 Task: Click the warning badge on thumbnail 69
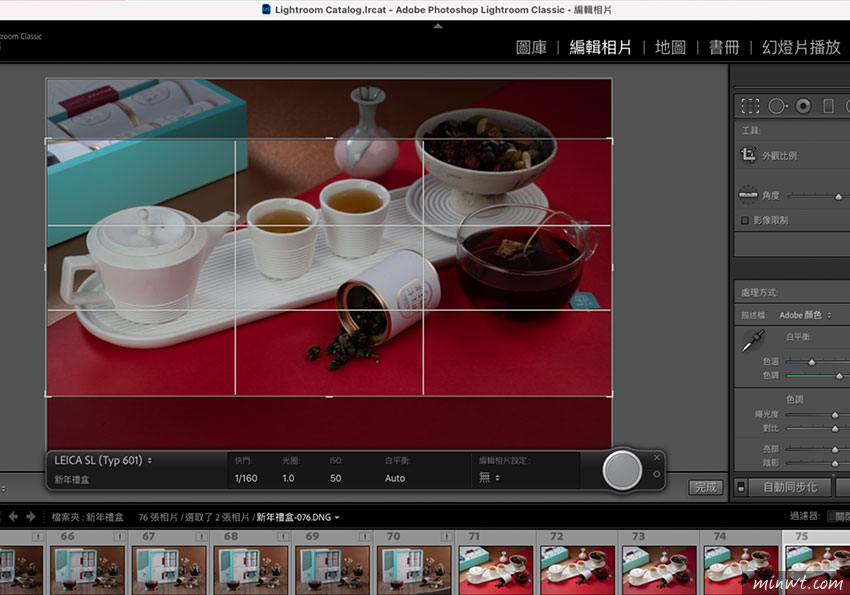click(365, 536)
